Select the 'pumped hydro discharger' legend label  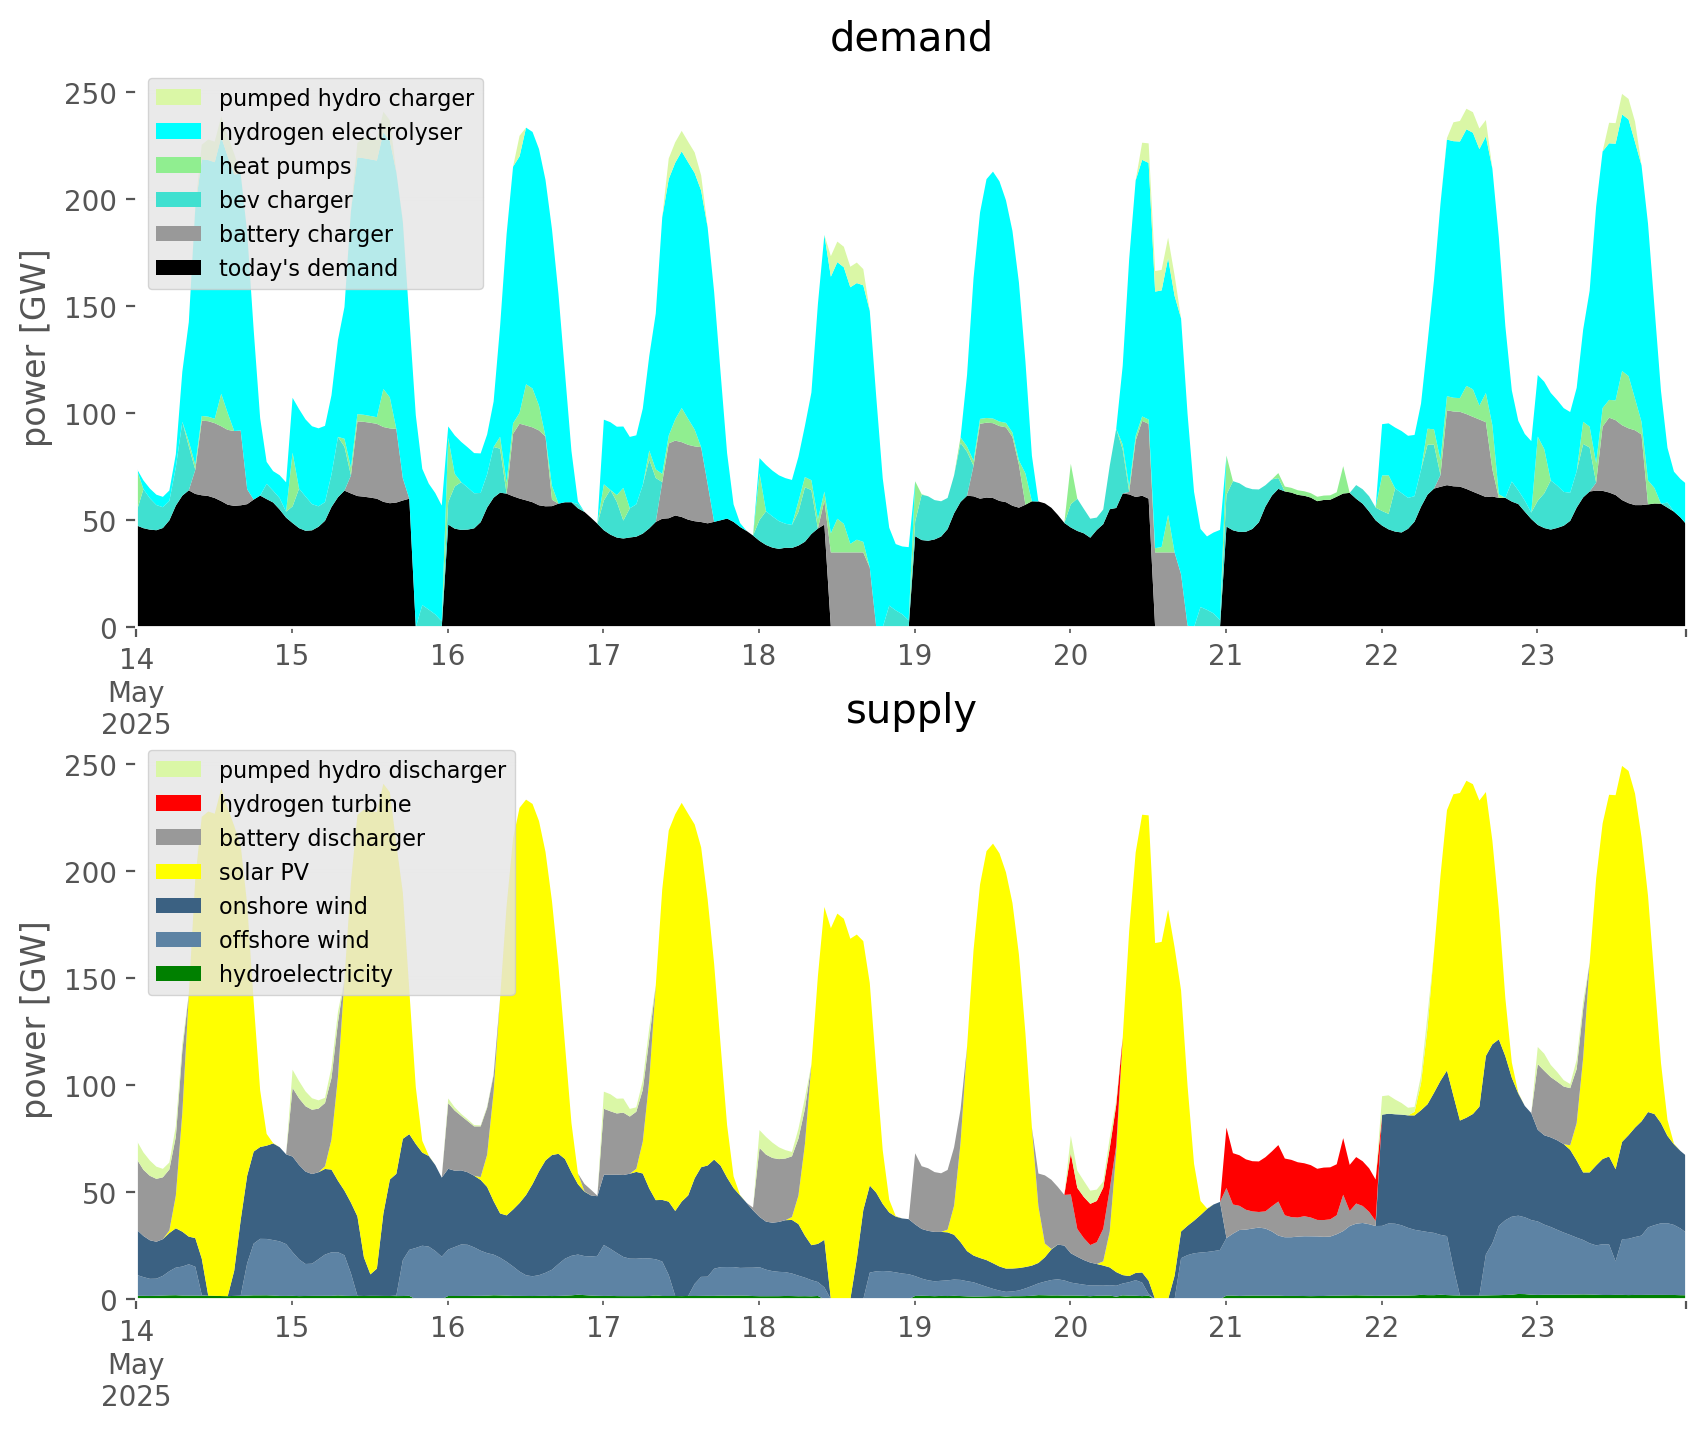[x=362, y=771]
